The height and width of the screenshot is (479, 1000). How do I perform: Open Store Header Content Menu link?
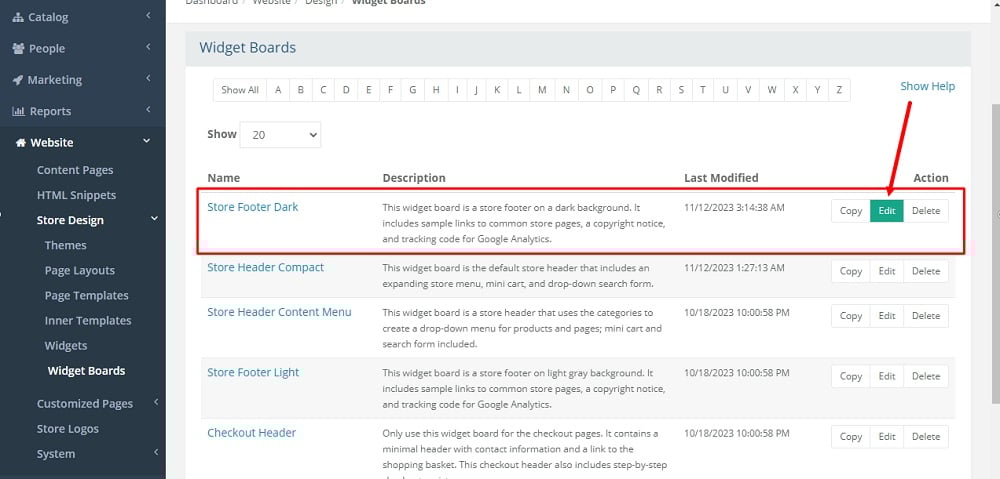pos(279,312)
